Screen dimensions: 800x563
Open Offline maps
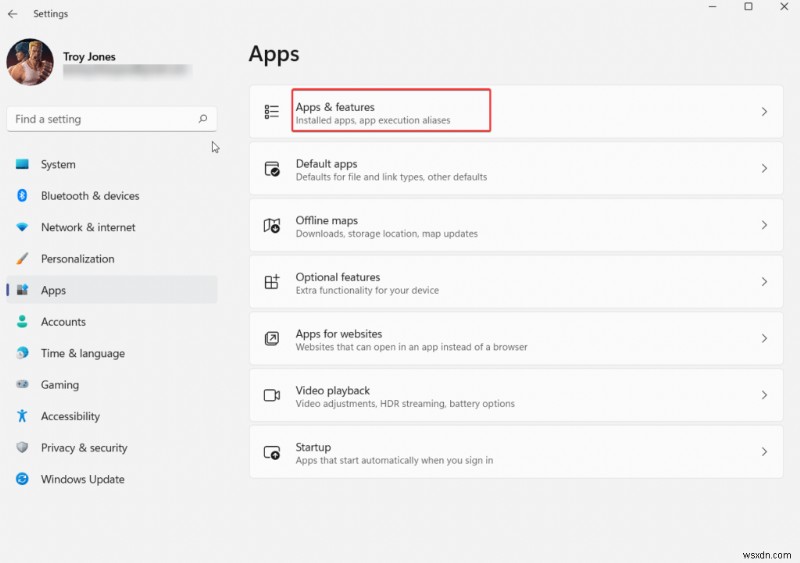[x=516, y=225]
